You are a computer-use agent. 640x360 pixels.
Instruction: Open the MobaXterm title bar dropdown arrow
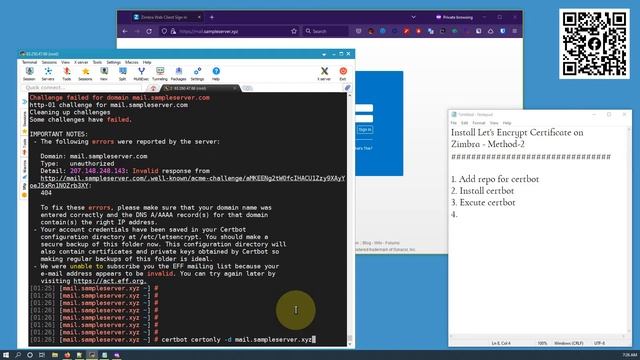click(324, 54)
